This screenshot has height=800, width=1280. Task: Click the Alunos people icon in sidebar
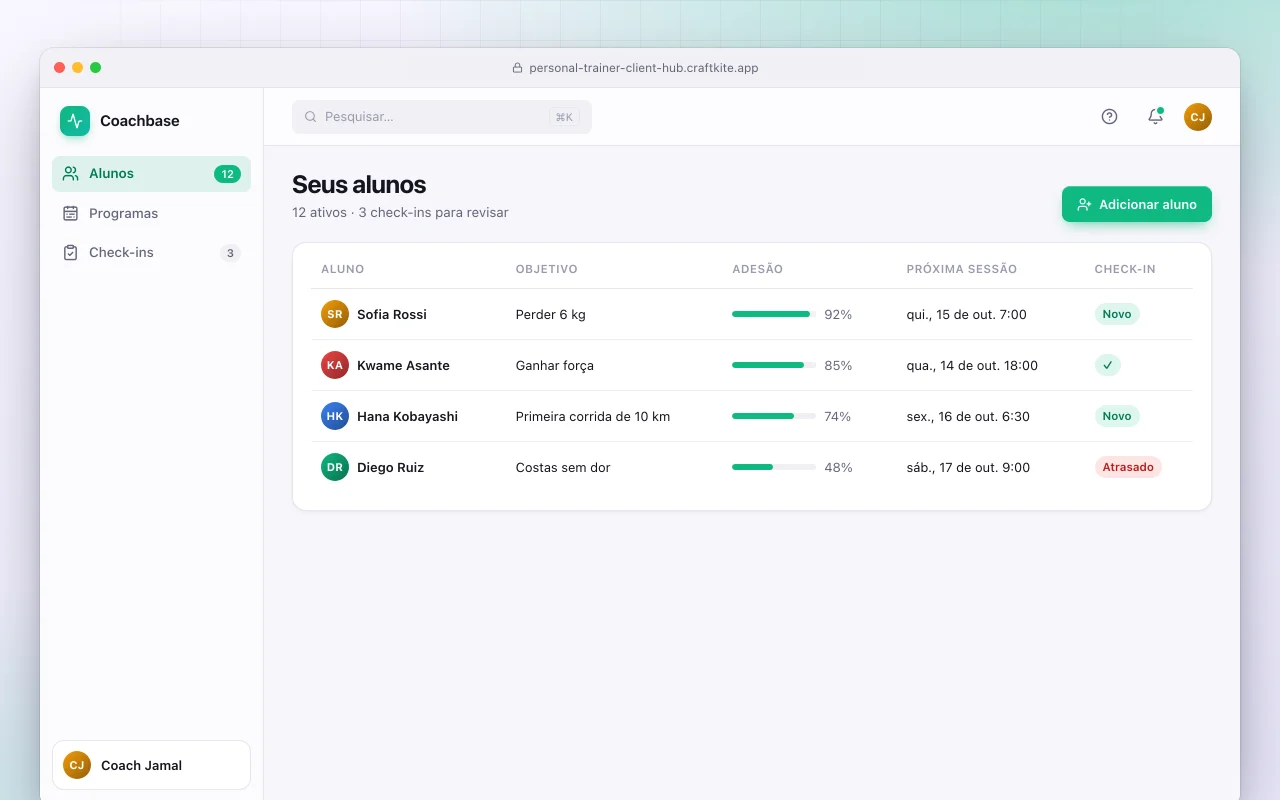(70, 174)
